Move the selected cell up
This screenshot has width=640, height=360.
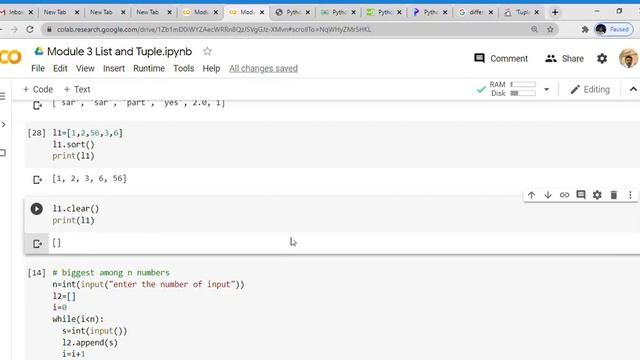click(x=531, y=195)
